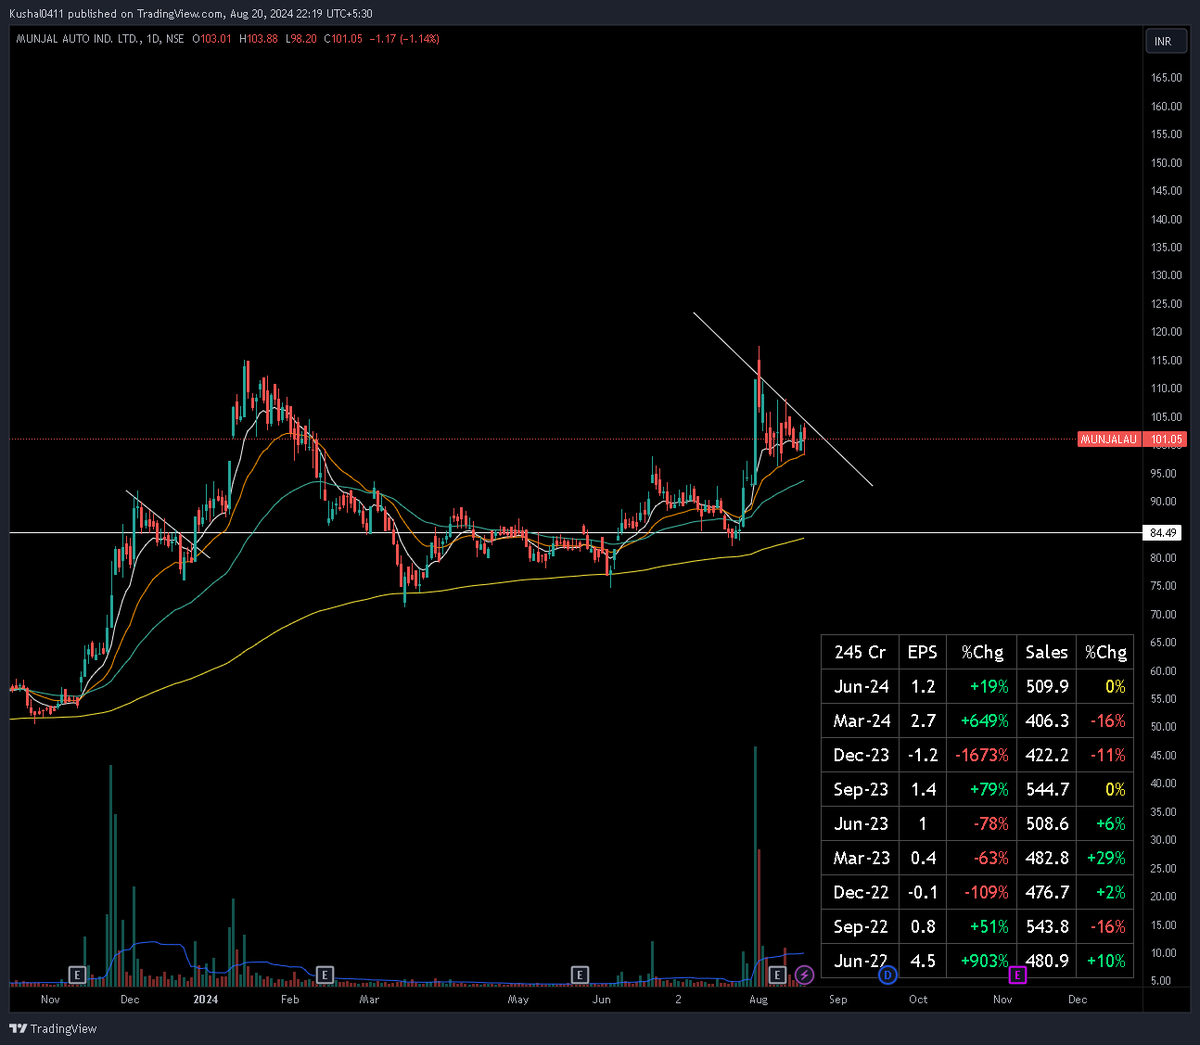Click the -1.17 (-1.14%) change value
1200x1045 pixels.
(x=405, y=39)
